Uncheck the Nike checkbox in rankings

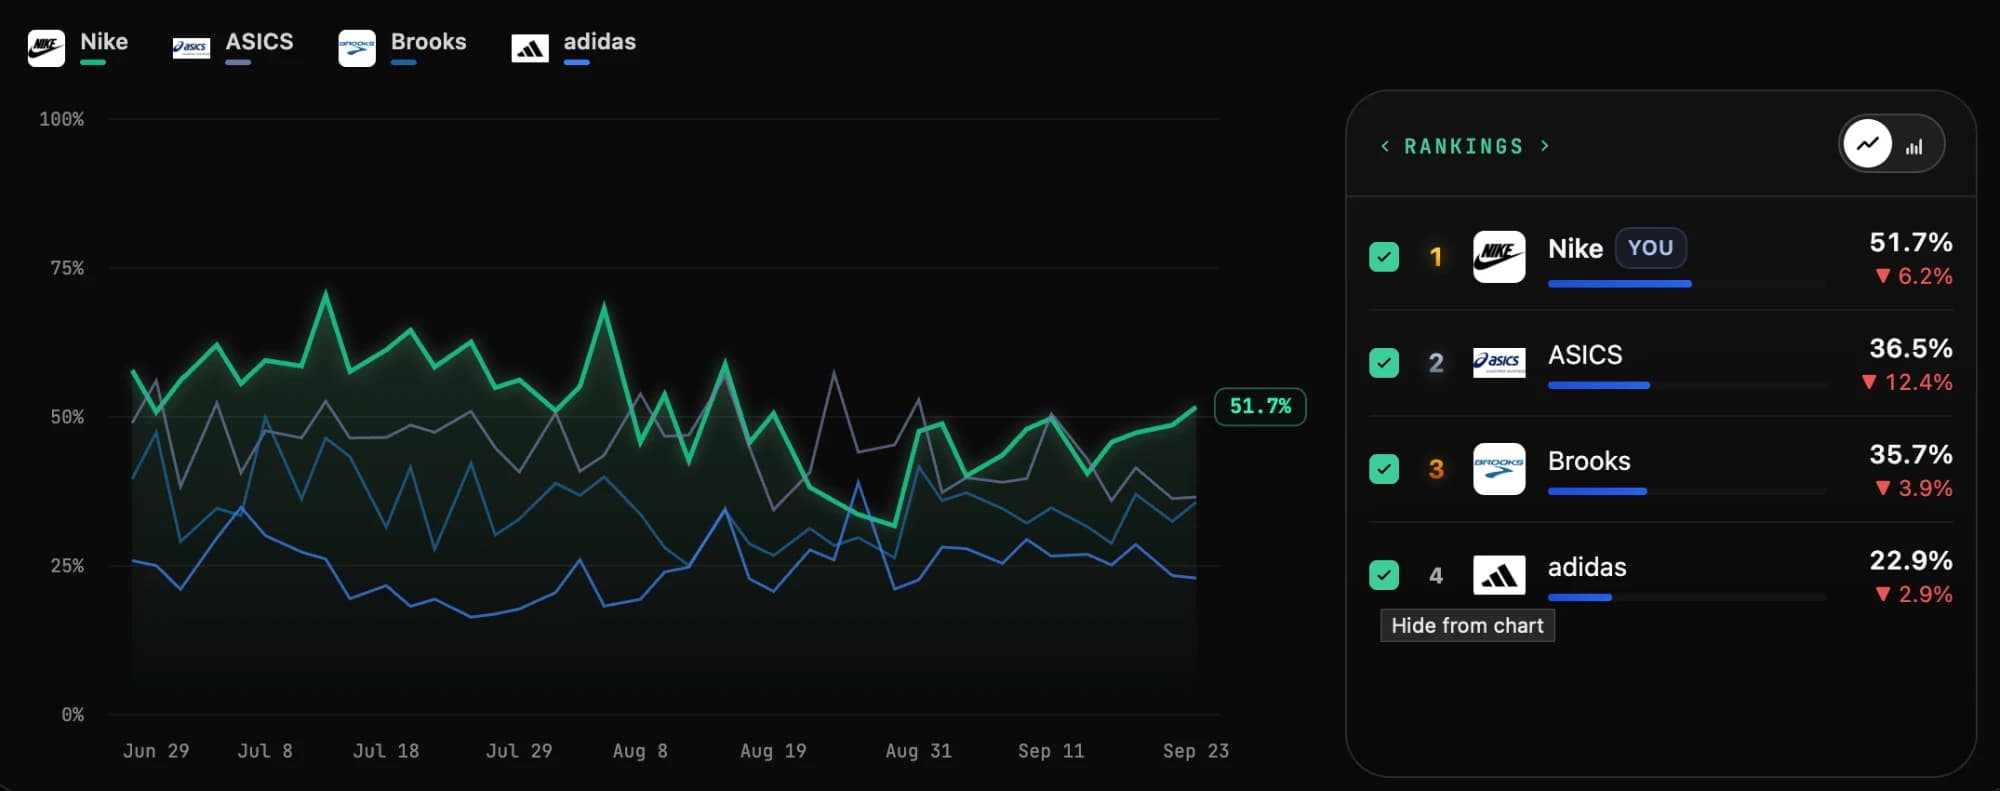tap(1384, 257)
